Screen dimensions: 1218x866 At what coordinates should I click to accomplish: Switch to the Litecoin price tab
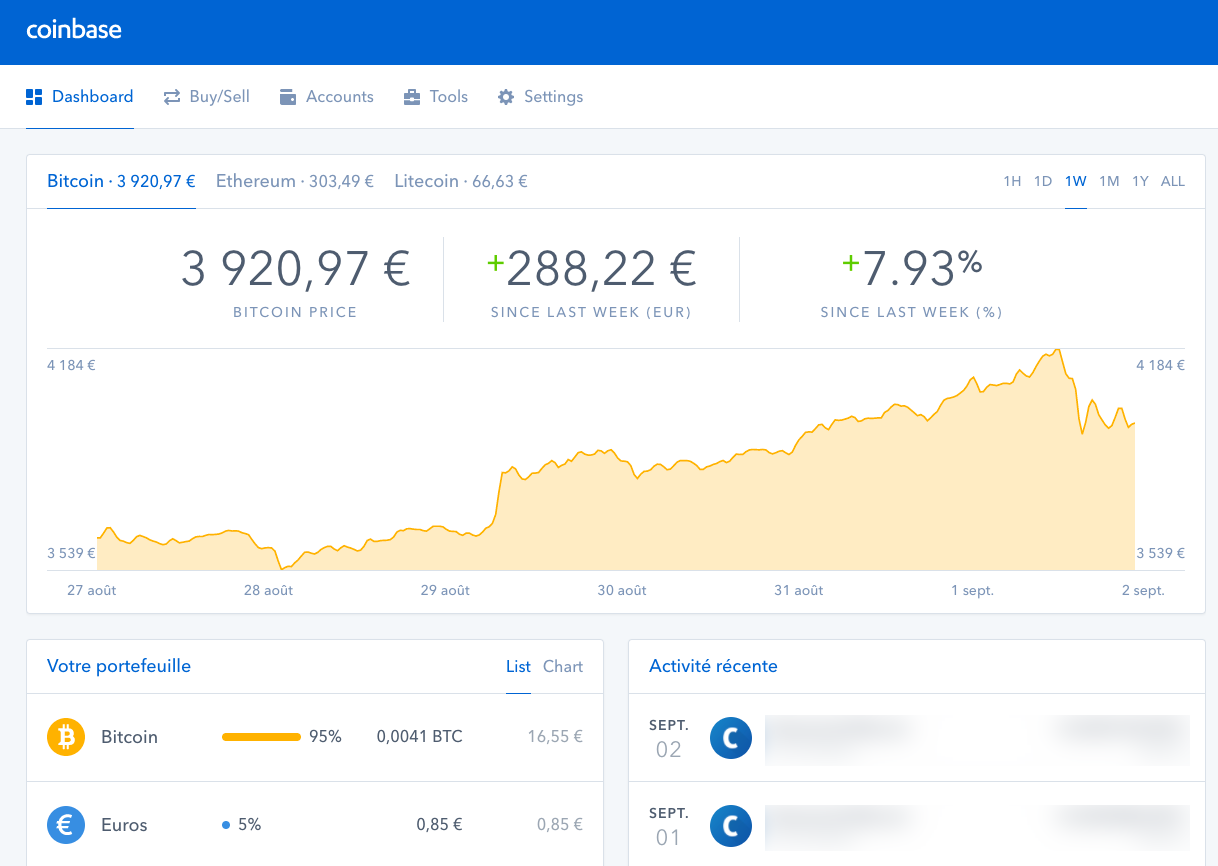click(x=461, y=181)
